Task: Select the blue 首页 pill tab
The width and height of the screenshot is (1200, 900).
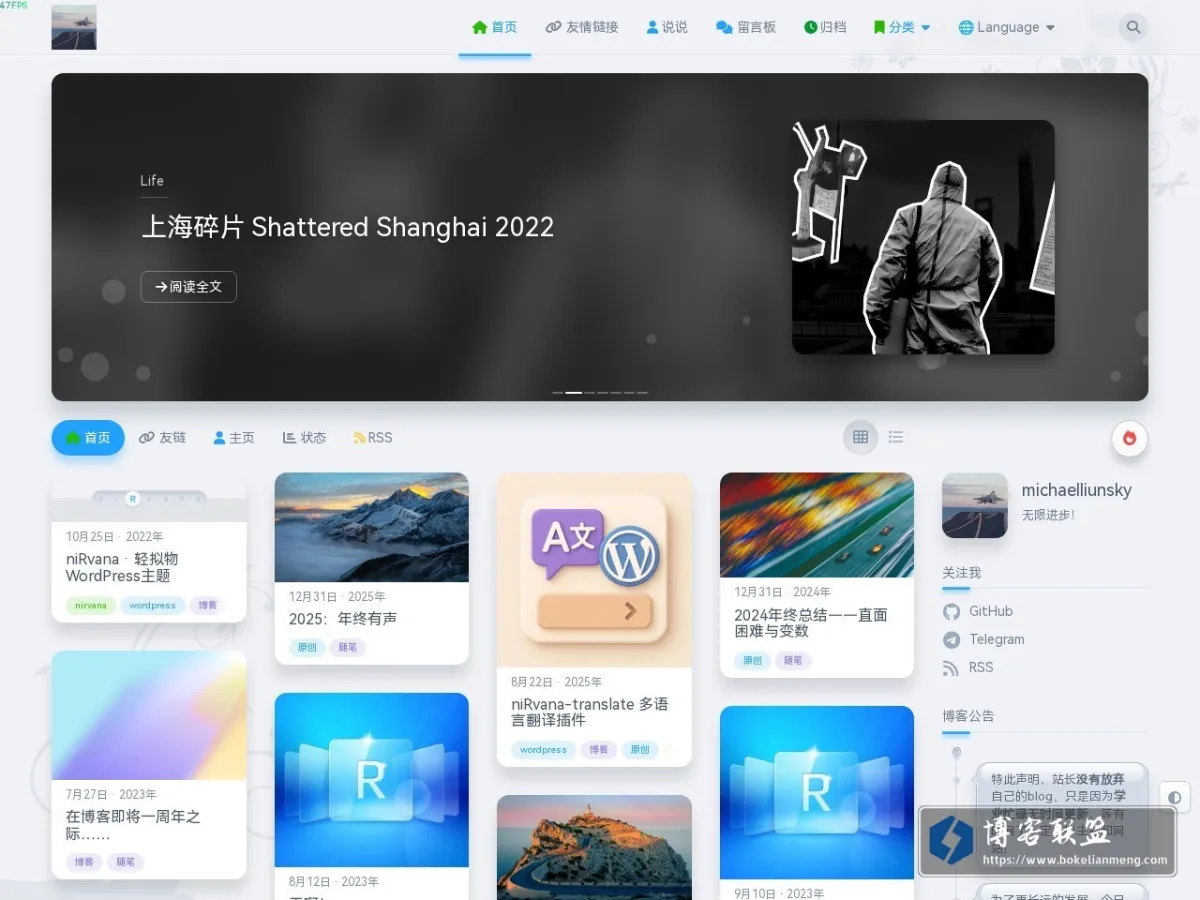Action: tap(88, 438)
